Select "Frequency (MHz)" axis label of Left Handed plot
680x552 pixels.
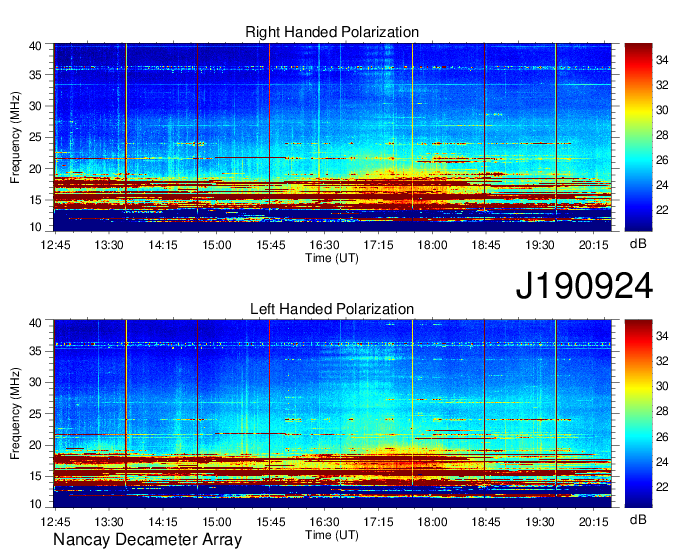[x=15, y=414]
